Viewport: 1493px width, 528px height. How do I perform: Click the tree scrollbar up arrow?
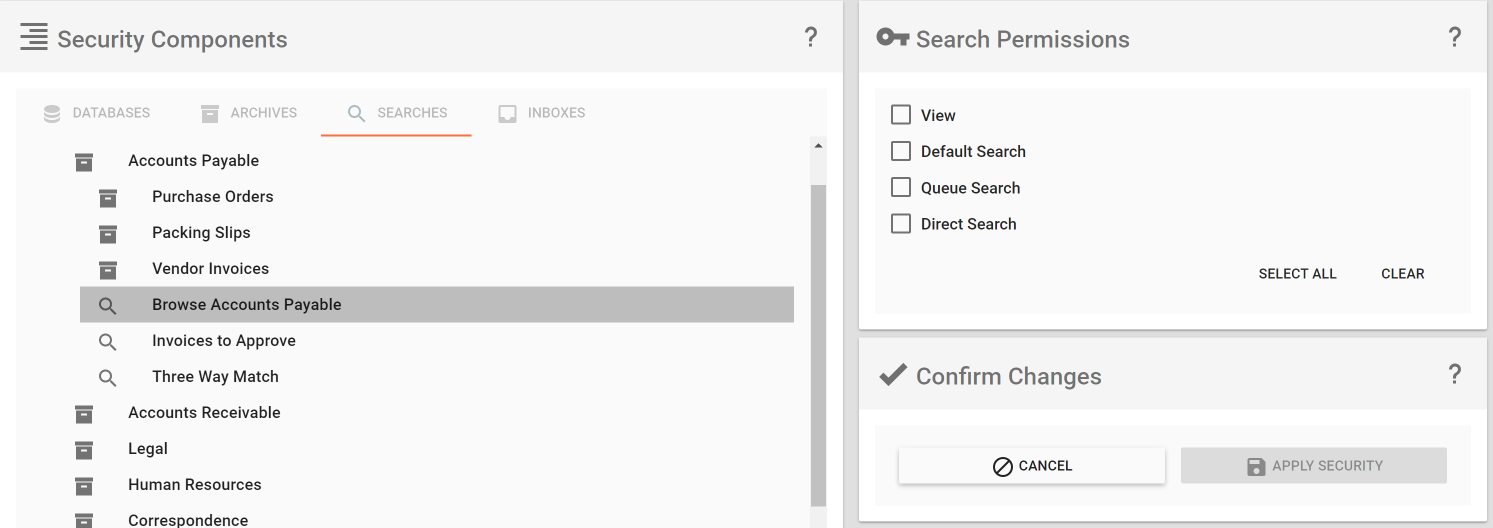(x=819, y=146)
